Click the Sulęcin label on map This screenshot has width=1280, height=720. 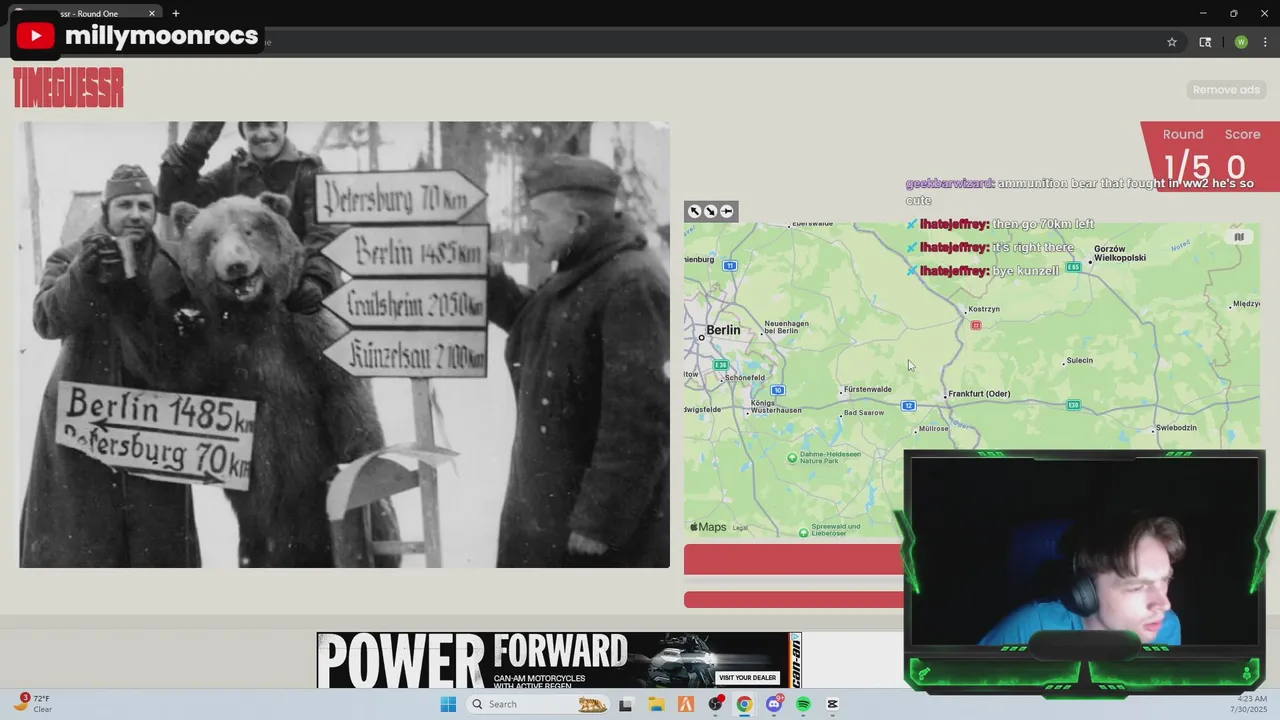[x=1080, y=360]
